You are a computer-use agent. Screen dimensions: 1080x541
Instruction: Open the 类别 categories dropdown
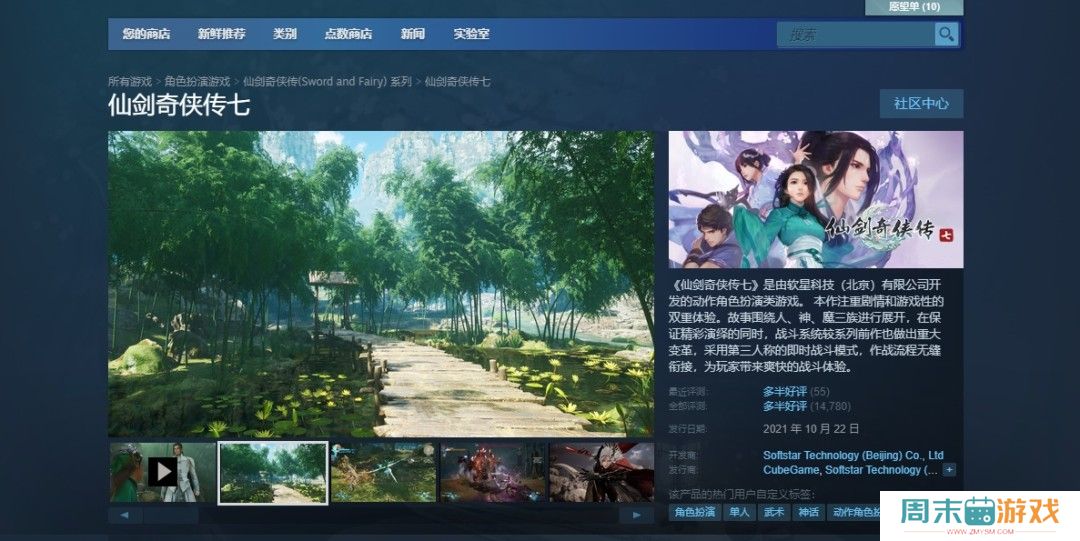click(285, 34)
